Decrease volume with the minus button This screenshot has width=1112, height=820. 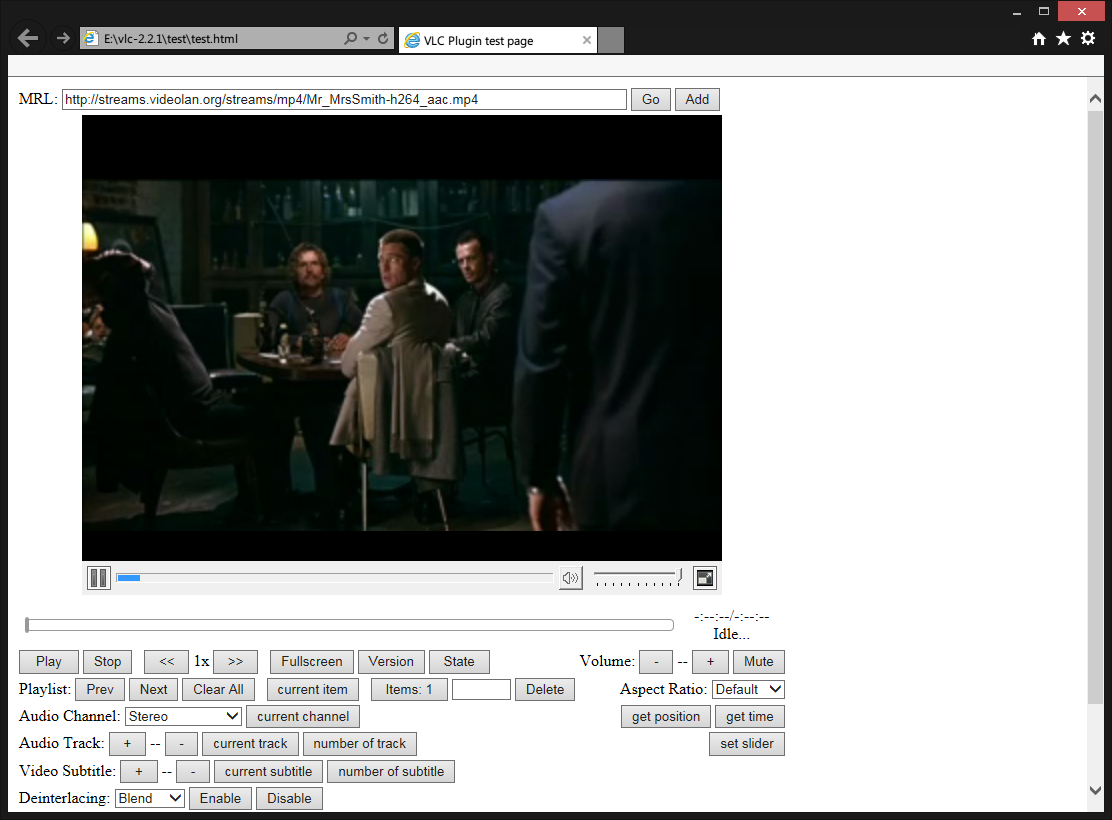tap(656, 662)
